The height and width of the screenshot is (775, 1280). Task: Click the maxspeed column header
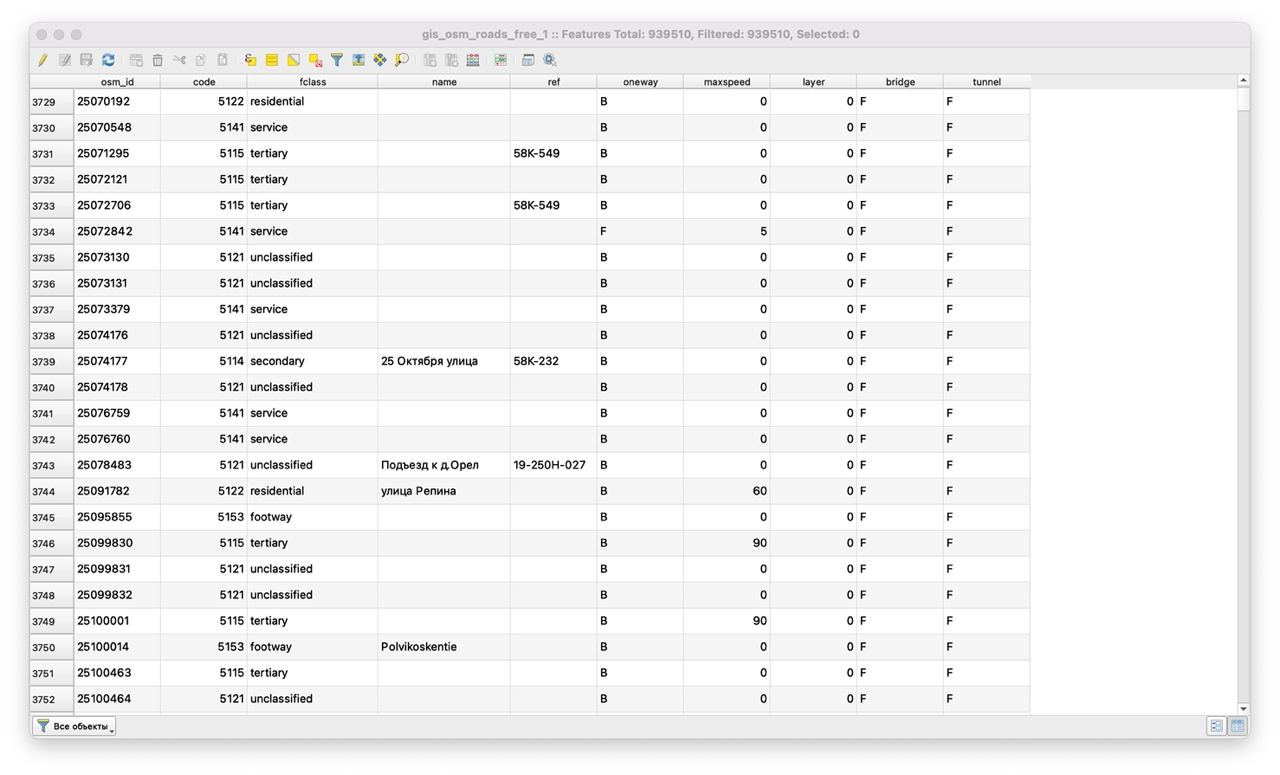(726, 82)
